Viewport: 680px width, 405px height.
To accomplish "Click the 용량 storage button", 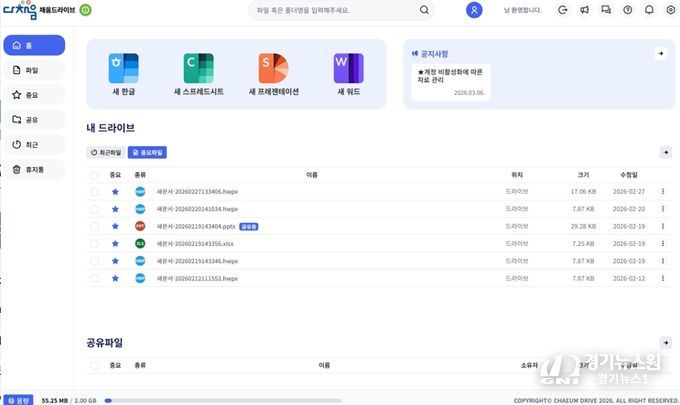I will (x=18, y=399).
